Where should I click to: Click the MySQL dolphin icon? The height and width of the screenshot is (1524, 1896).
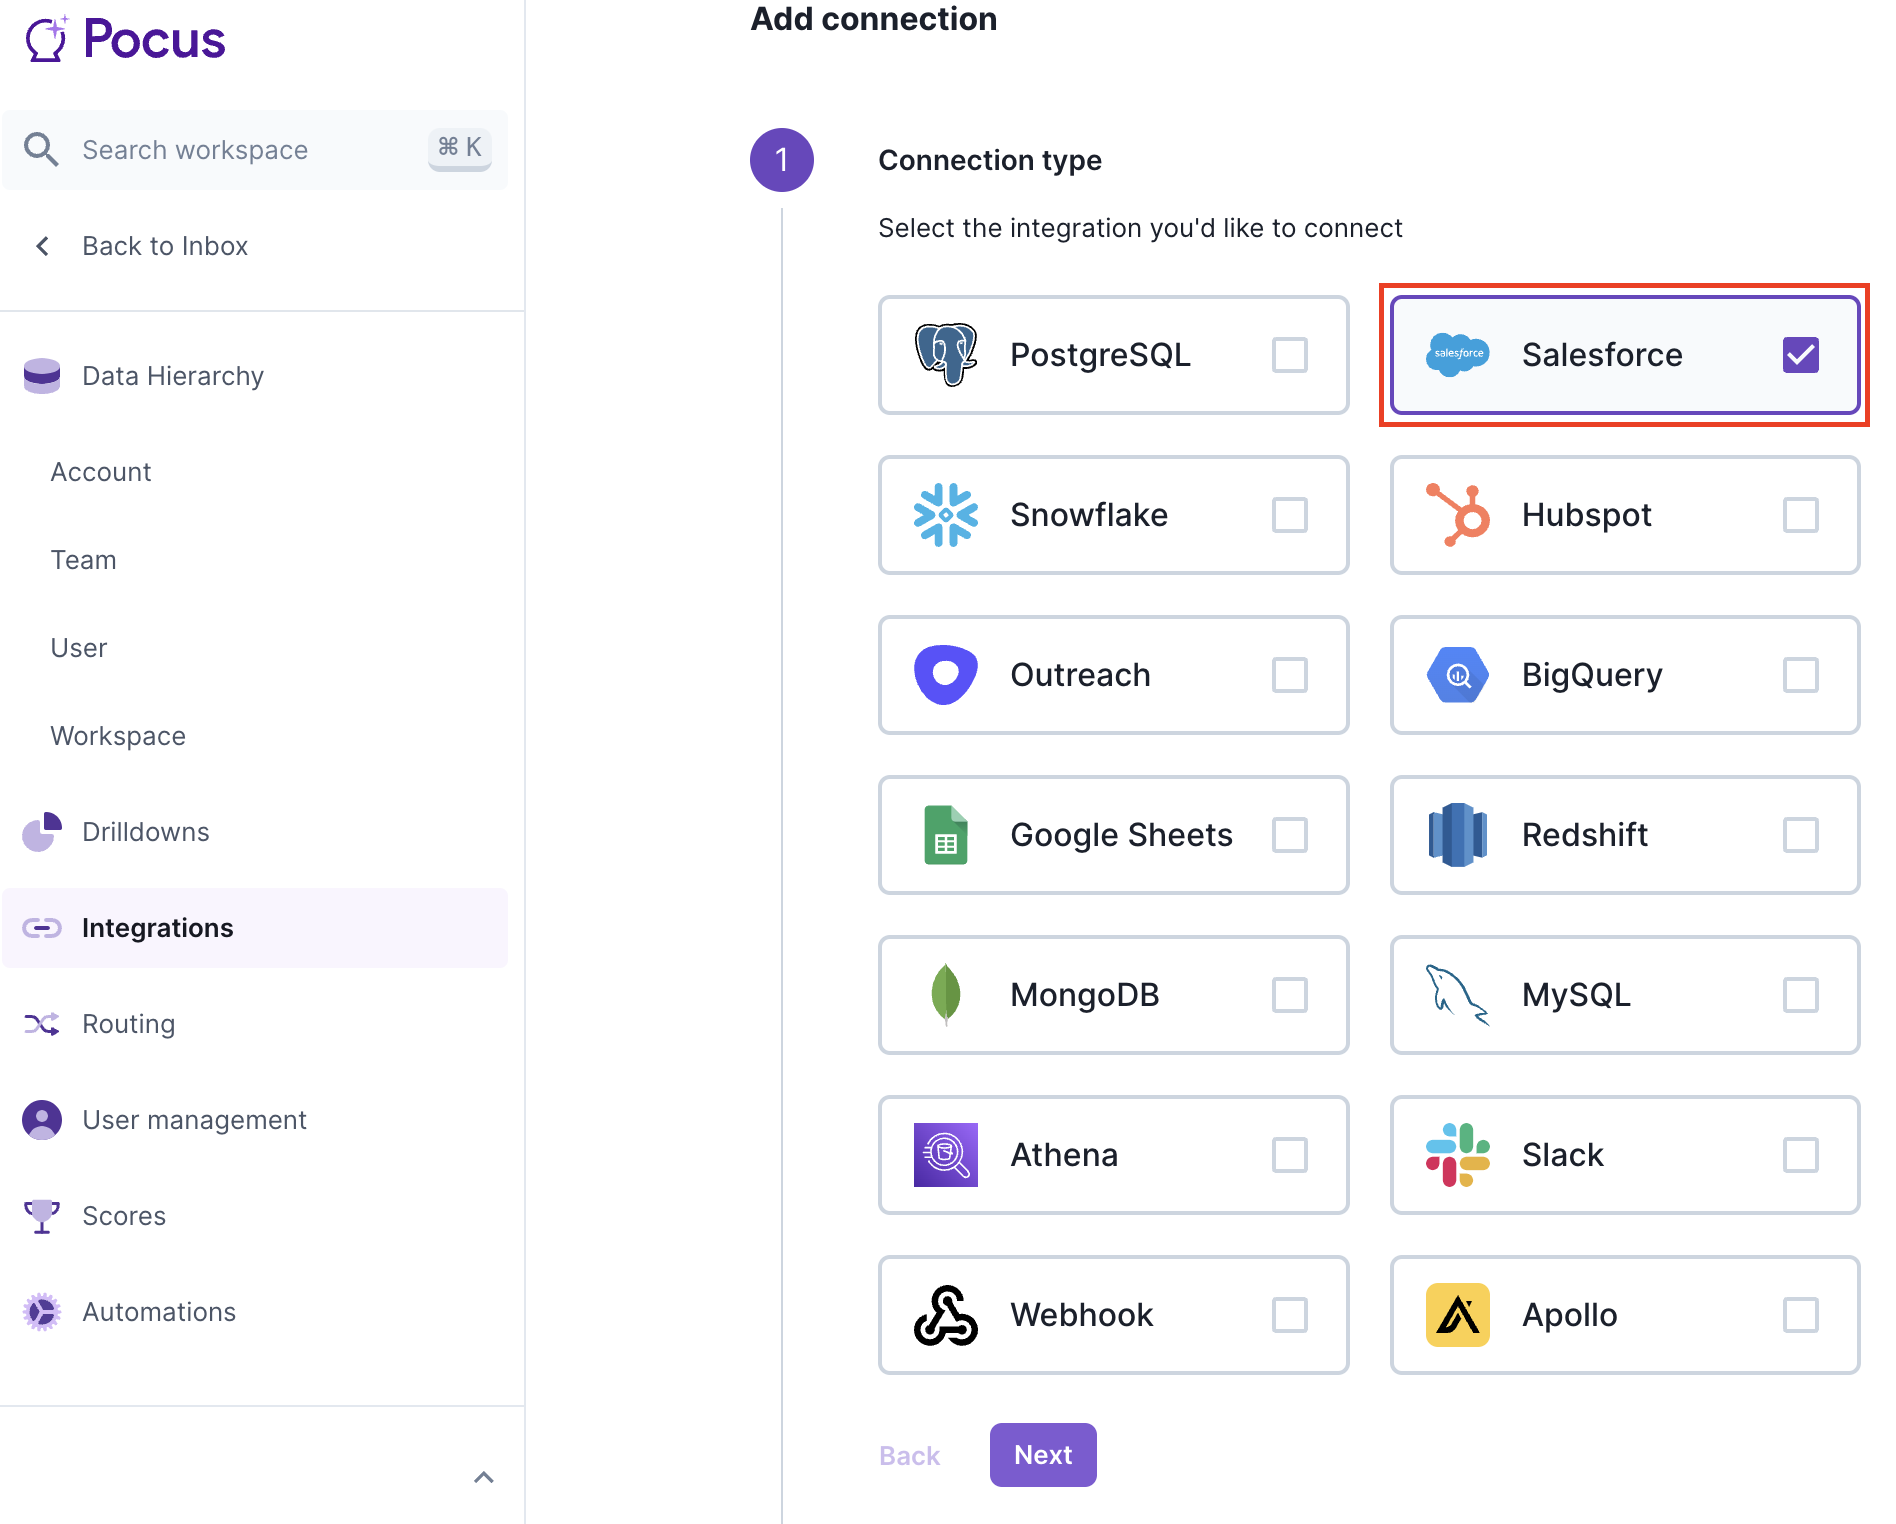pyautogui.click(x=1458, y=995)
